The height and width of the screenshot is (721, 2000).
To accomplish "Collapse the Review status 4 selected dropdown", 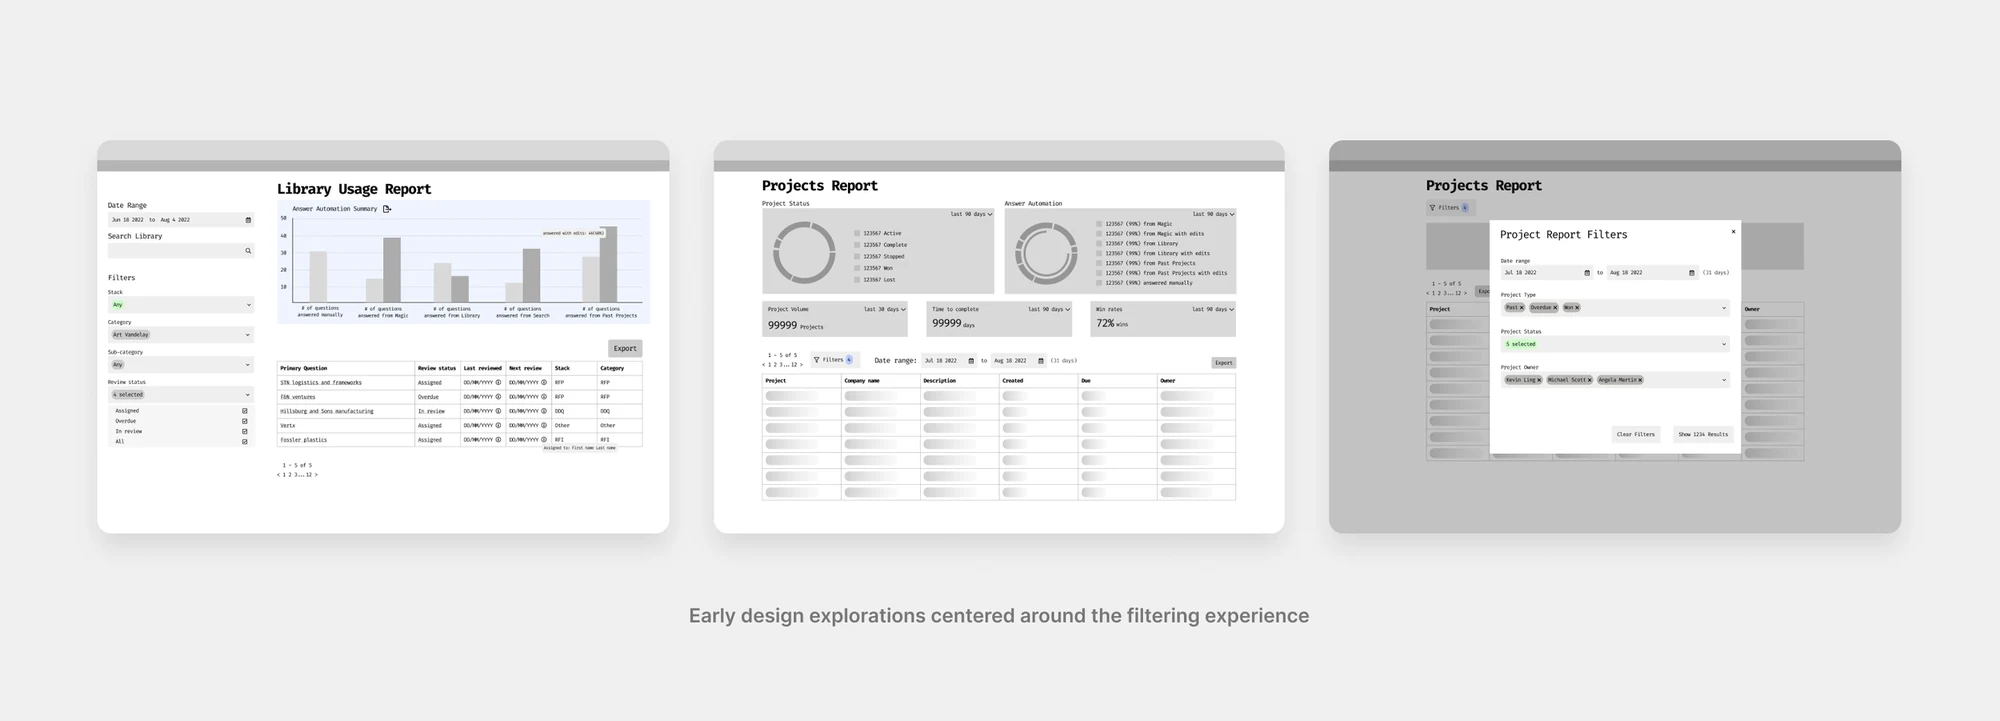I will click(181, 395).
